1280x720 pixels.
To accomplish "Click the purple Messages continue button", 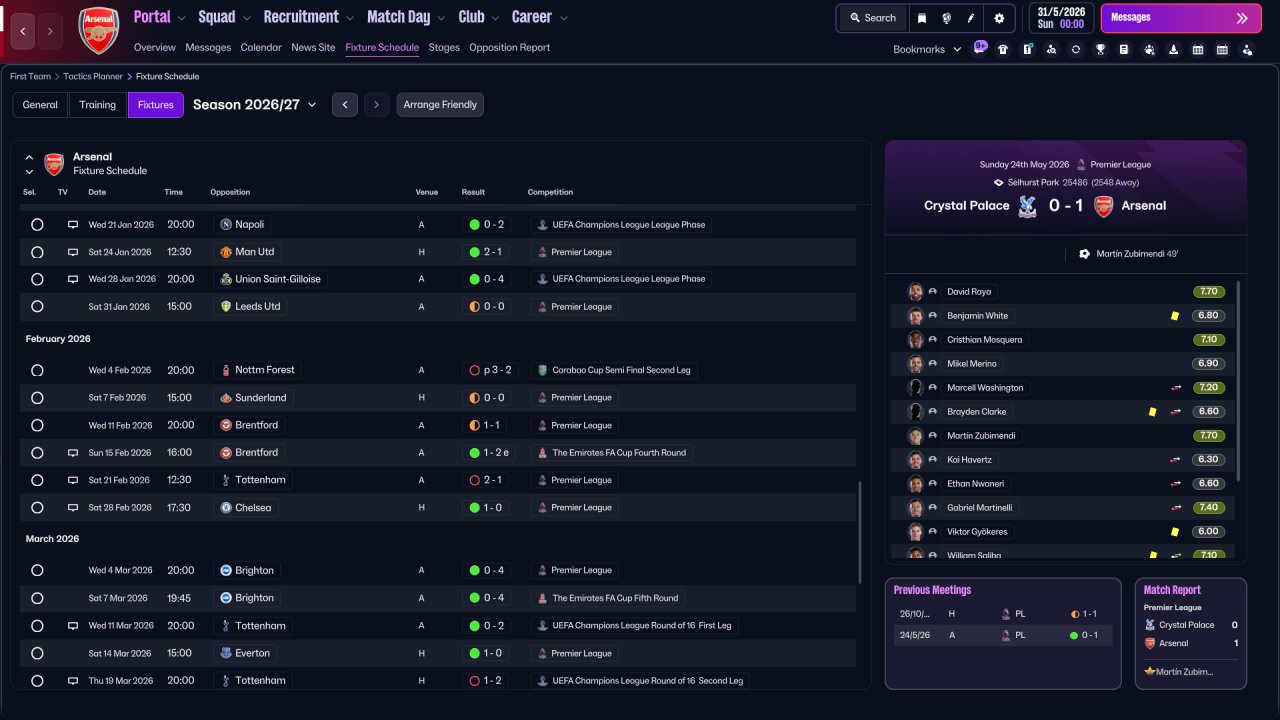I will click(1181, 18).
